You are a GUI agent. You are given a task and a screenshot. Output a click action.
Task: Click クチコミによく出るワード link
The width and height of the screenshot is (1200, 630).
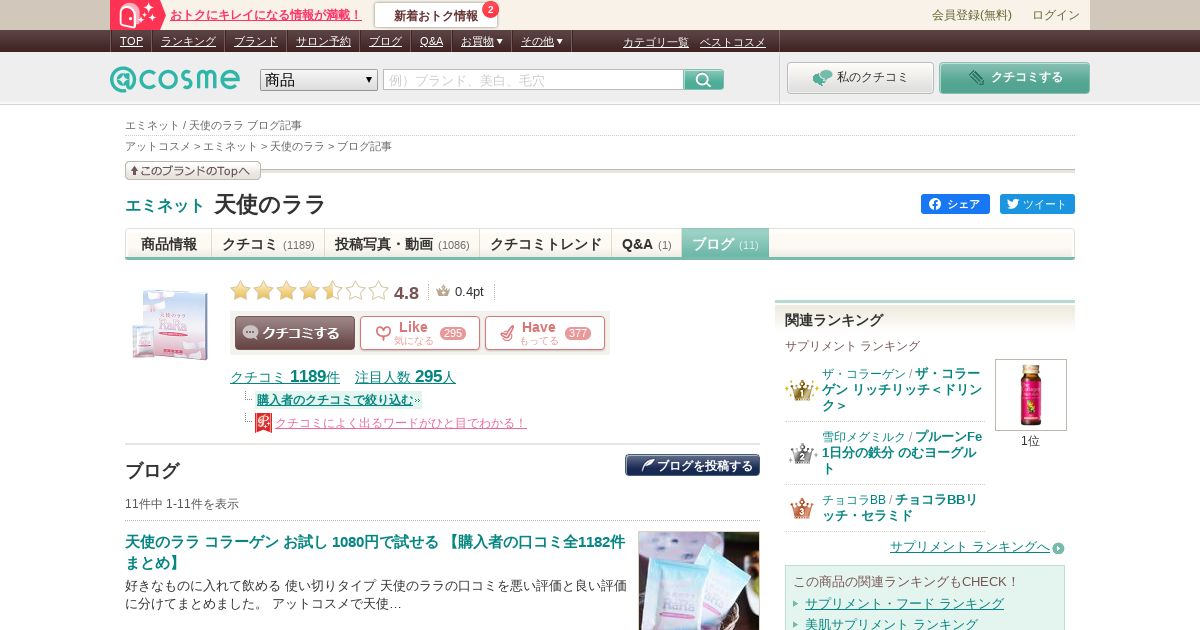[400, 423]
